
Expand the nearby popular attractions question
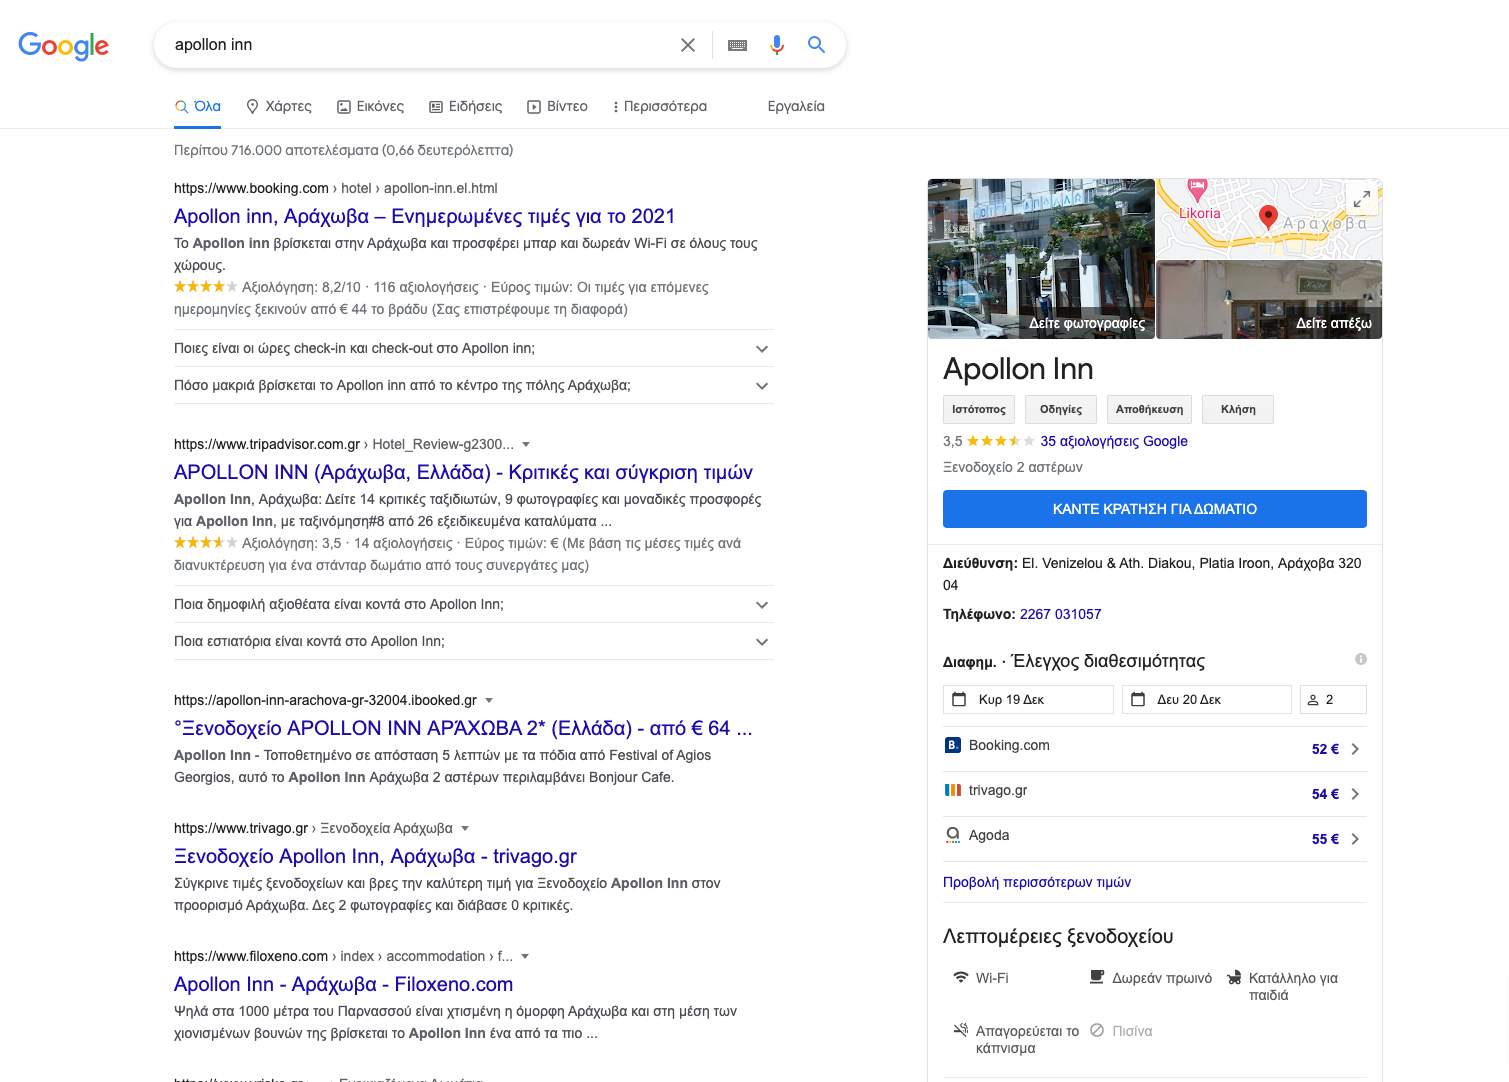point(474,604)
